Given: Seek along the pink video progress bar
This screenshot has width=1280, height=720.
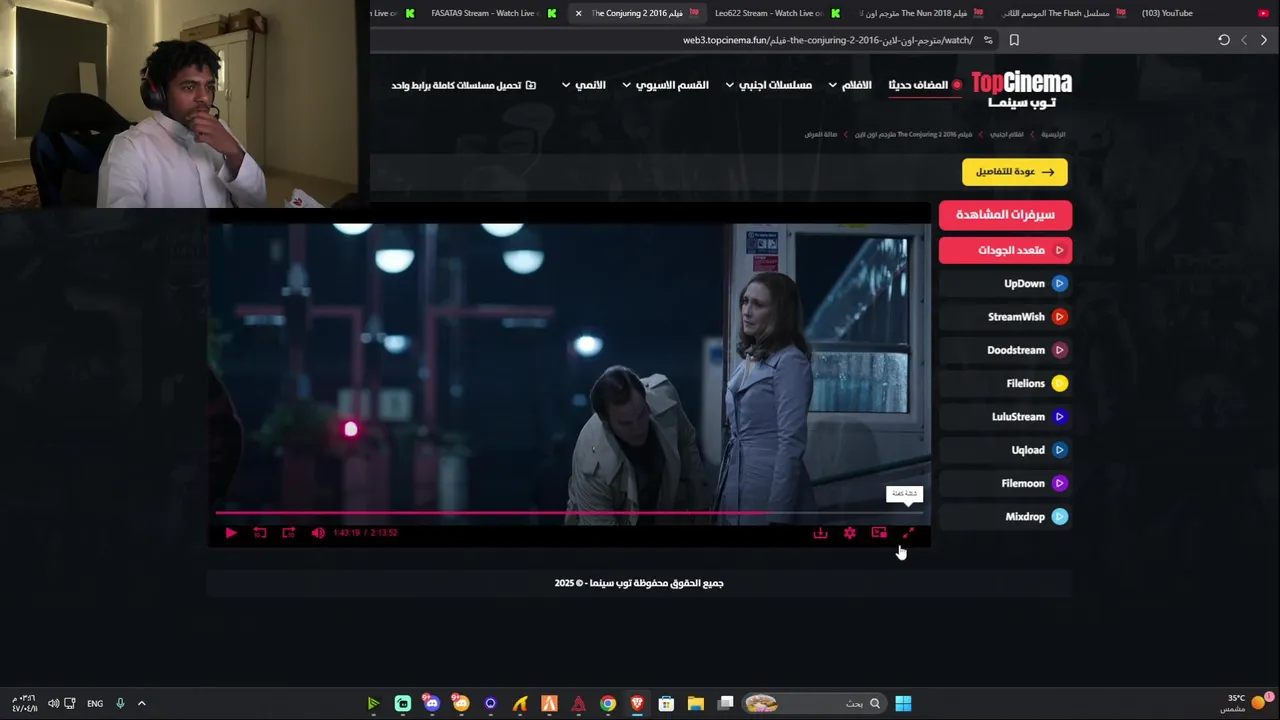Looking at the screenshot, I should (570, 513).
